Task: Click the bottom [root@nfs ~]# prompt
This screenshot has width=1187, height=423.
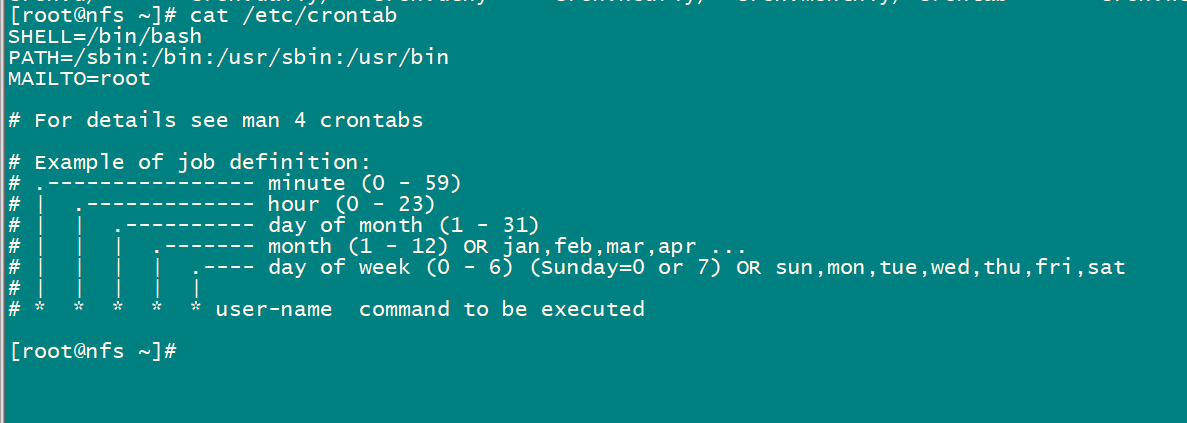Action: (94, 351)
